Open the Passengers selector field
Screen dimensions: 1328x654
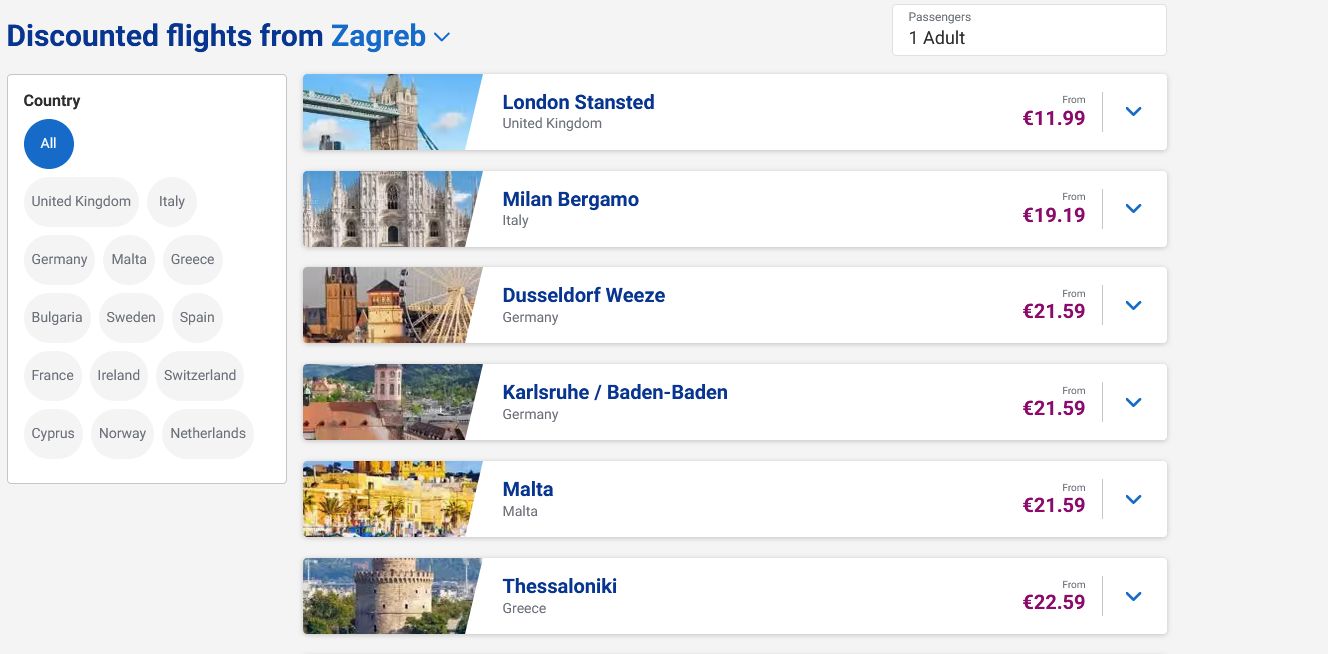pos(1028,30)
